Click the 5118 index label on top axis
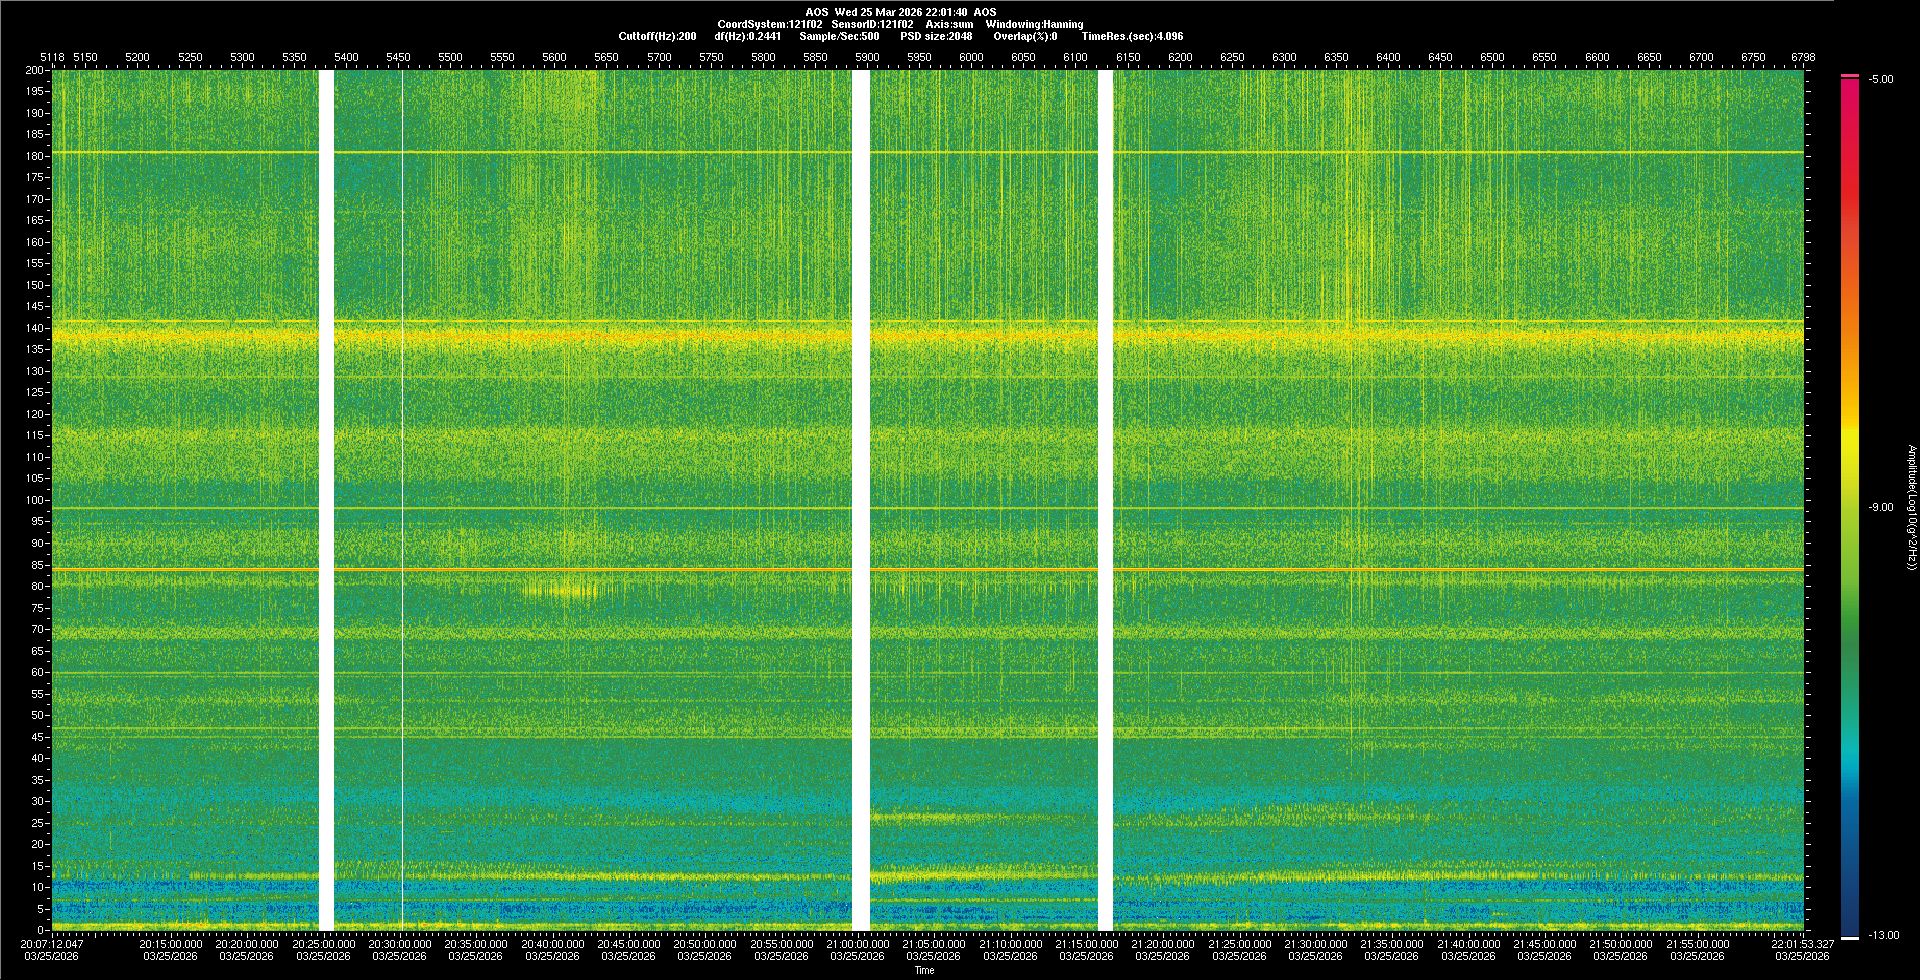Viewport: 1920px width, 980px height. coord(52,57)
